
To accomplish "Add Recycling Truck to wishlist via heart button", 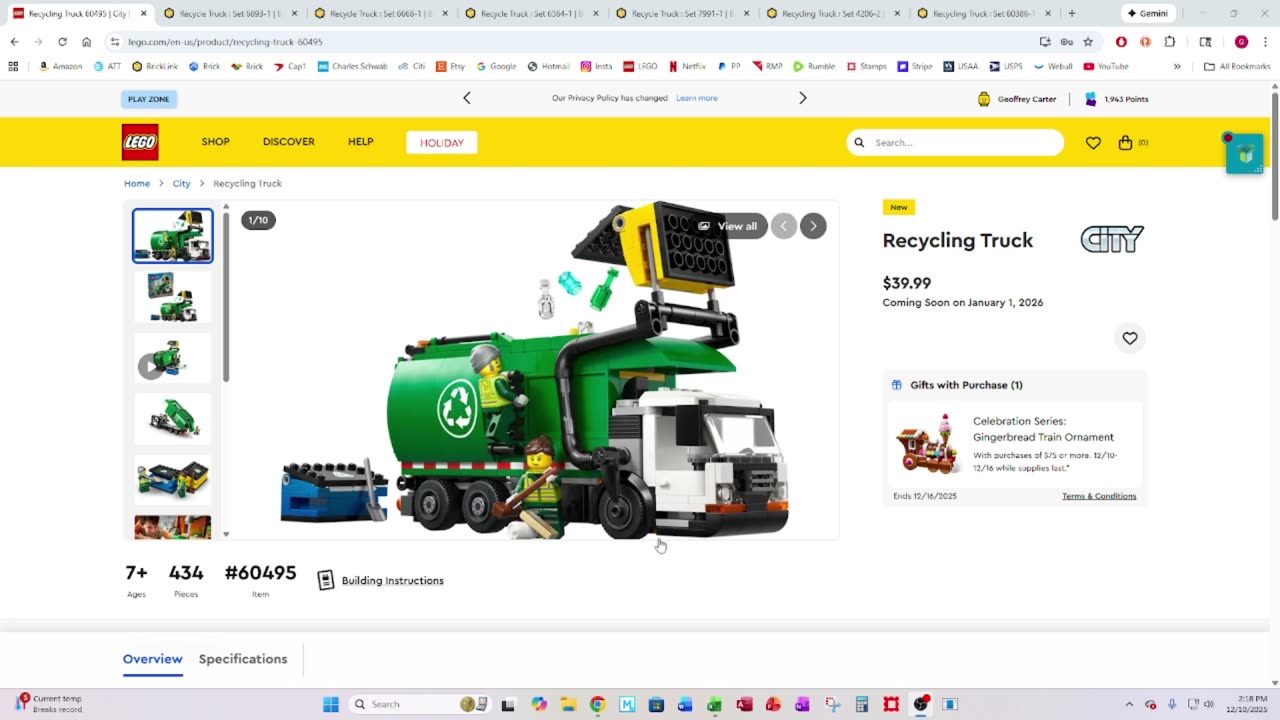I will click(x=1130, y=338).
